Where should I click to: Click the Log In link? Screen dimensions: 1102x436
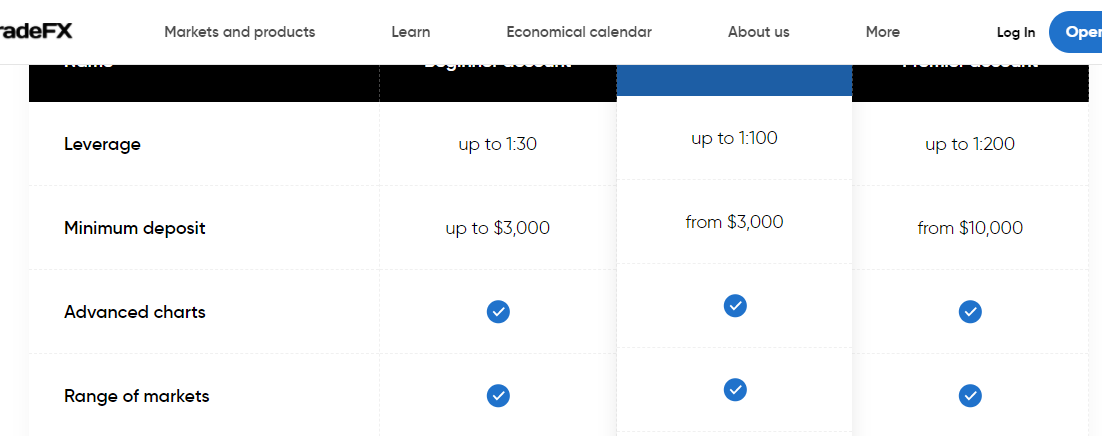tap(1016, 32)
